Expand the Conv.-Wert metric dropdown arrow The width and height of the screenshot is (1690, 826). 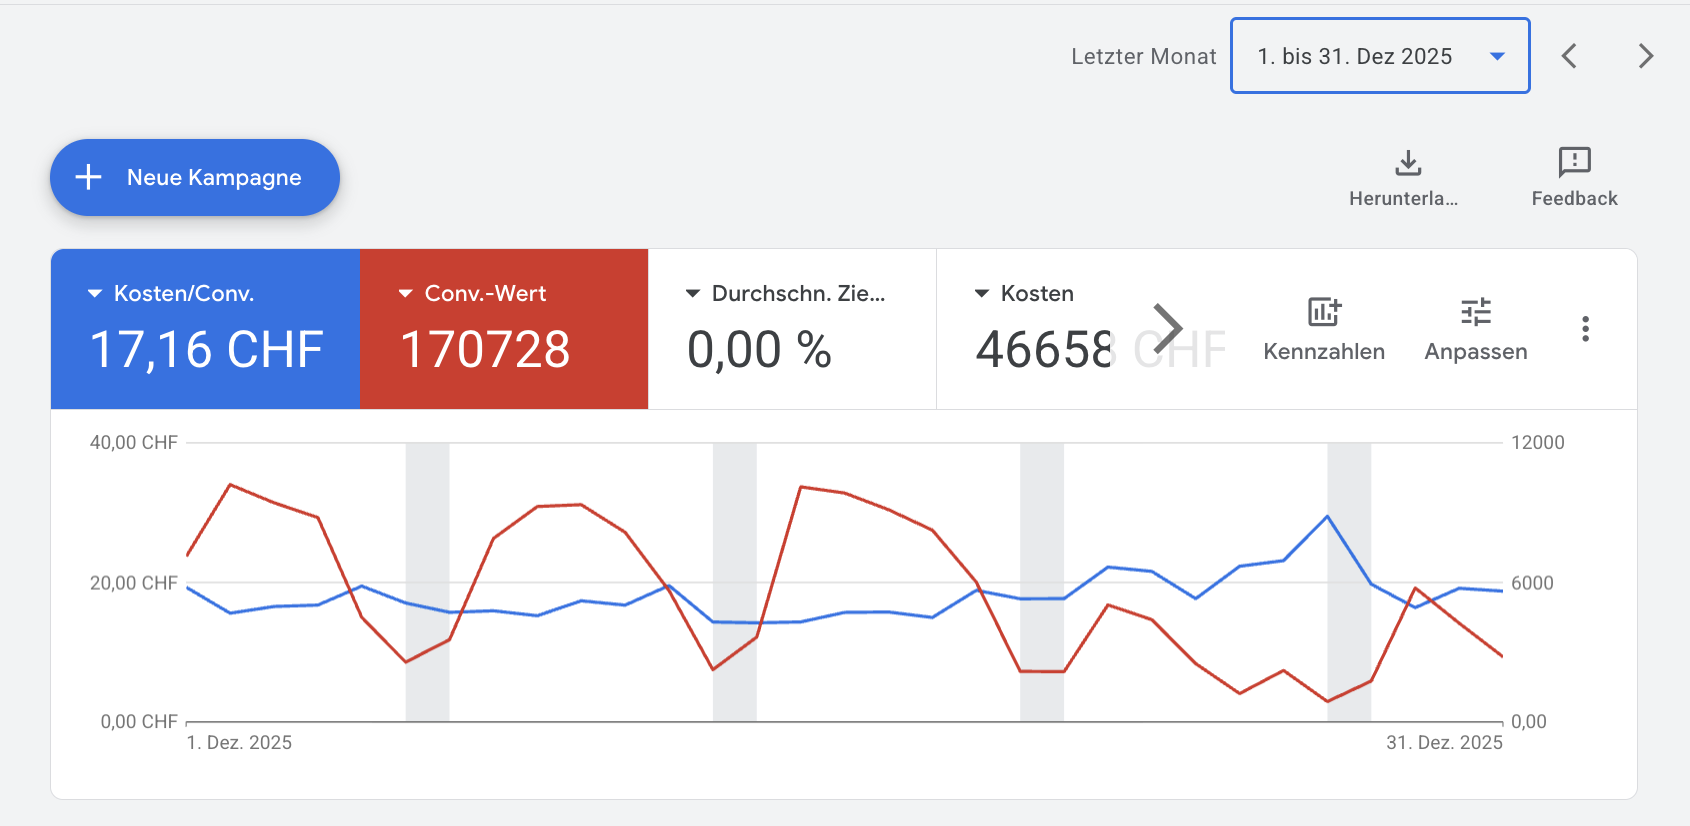(406, 294)
